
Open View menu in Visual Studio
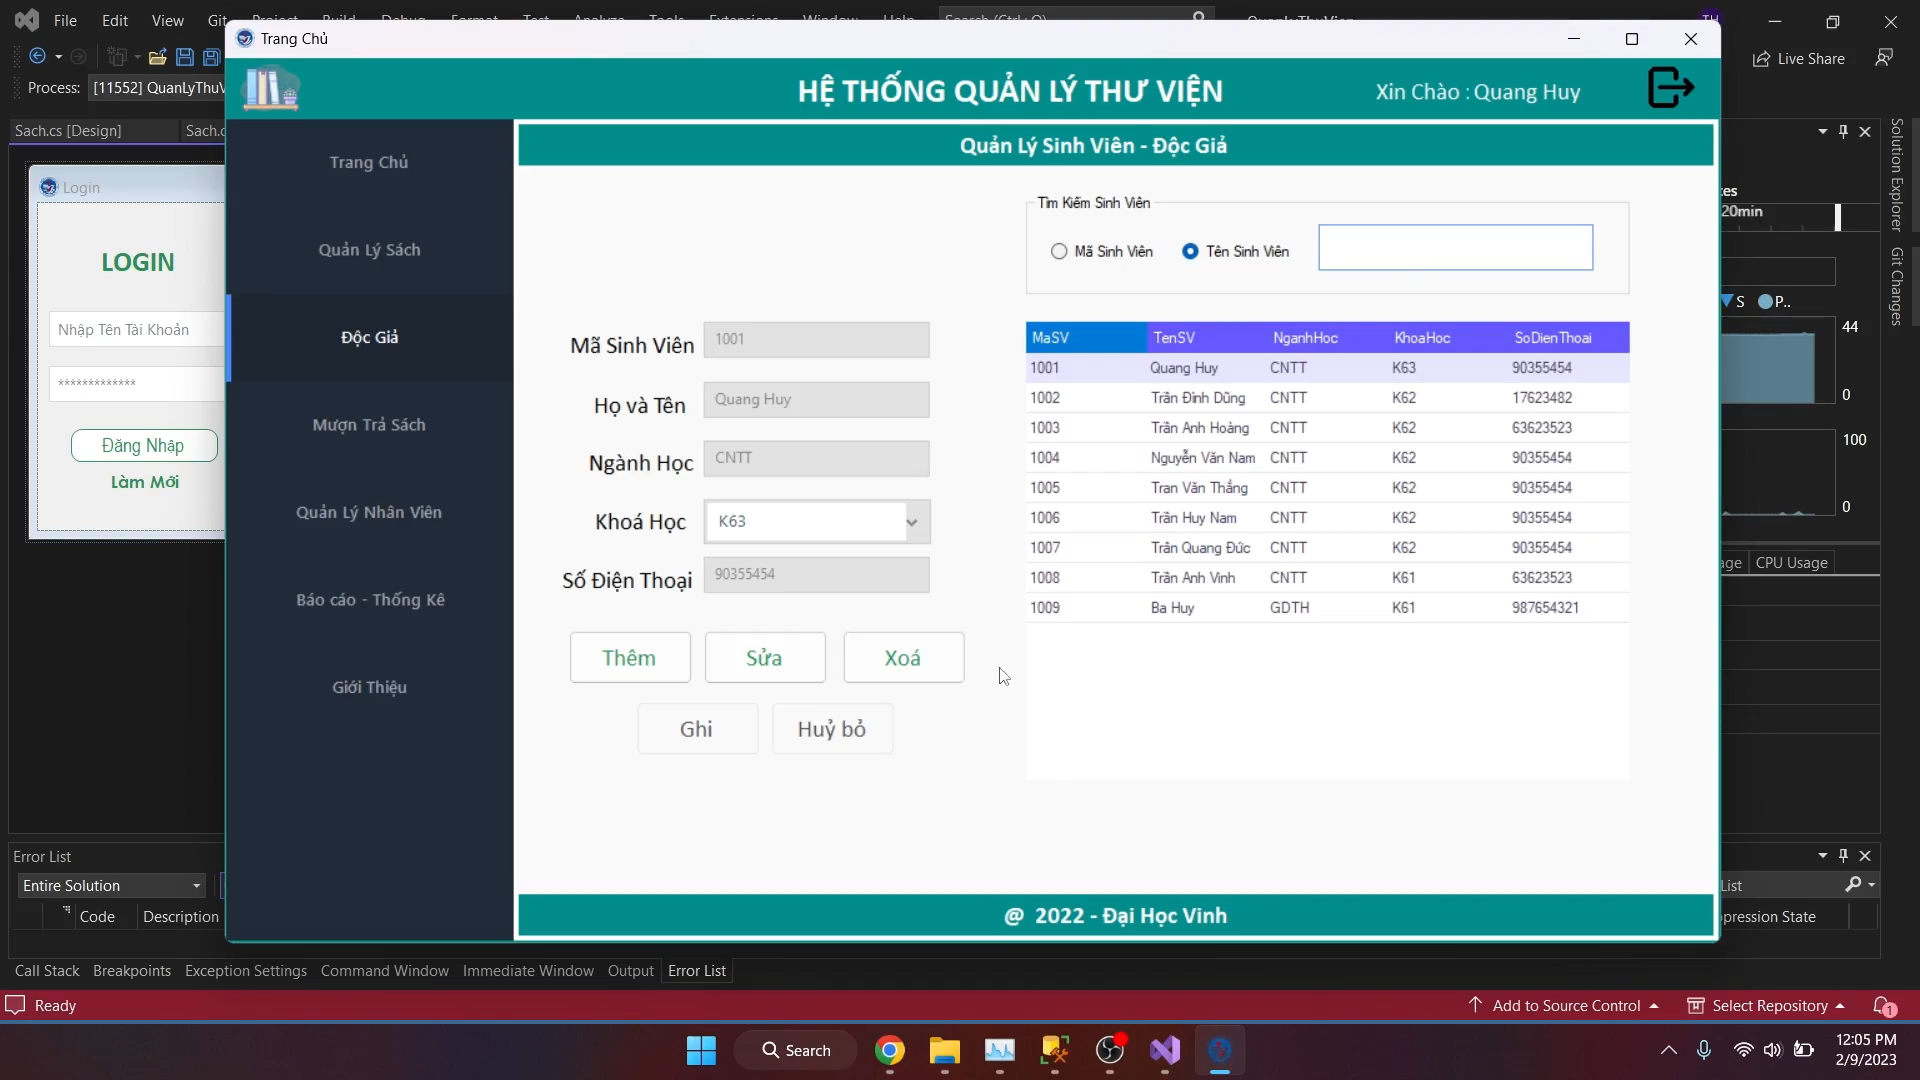pos(167,20)
